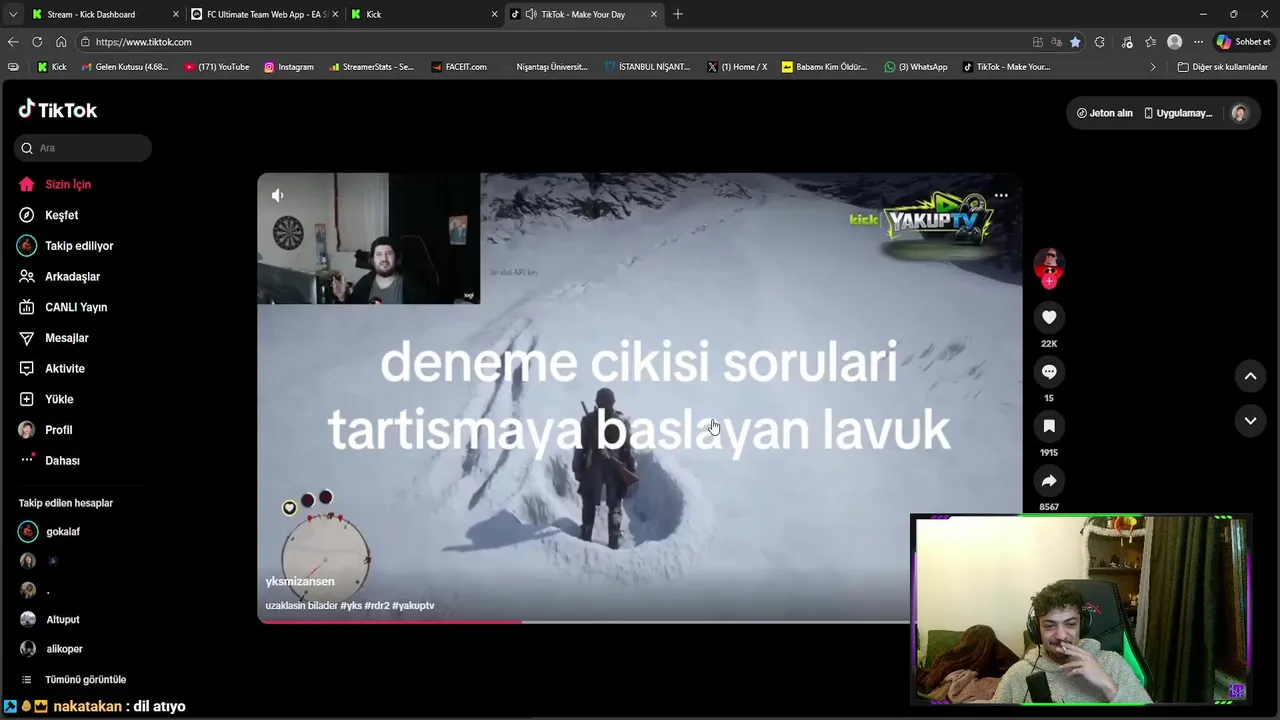Click the browser back arrow
The width and height of the screenshot is (1280, 720).
(x=13, y=42)
